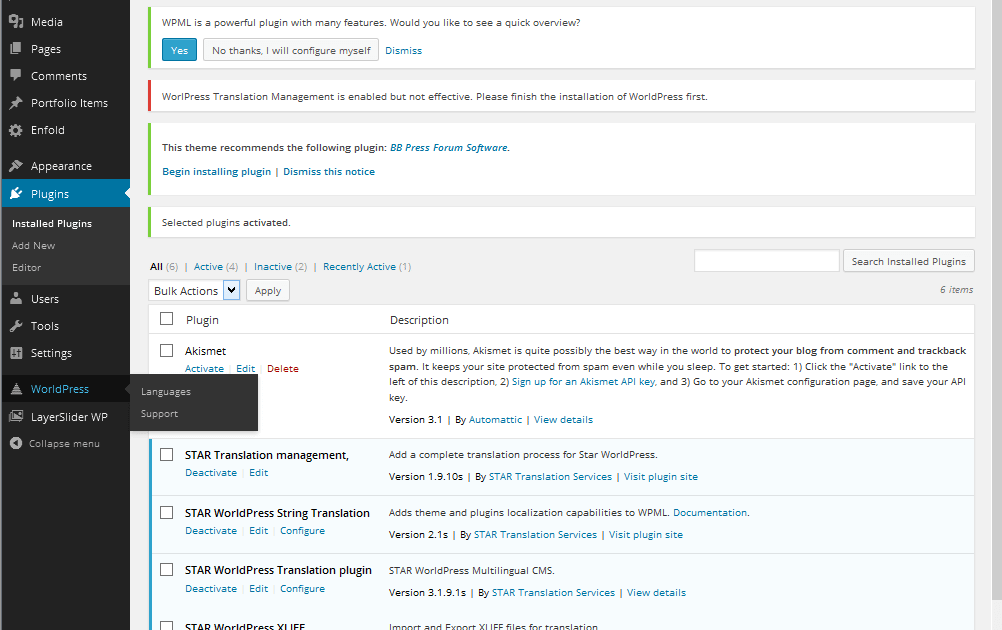The width and height of the screenshot is (1002, 630).
Task: Edit the Akismet plugin
Action: (245, 369)
